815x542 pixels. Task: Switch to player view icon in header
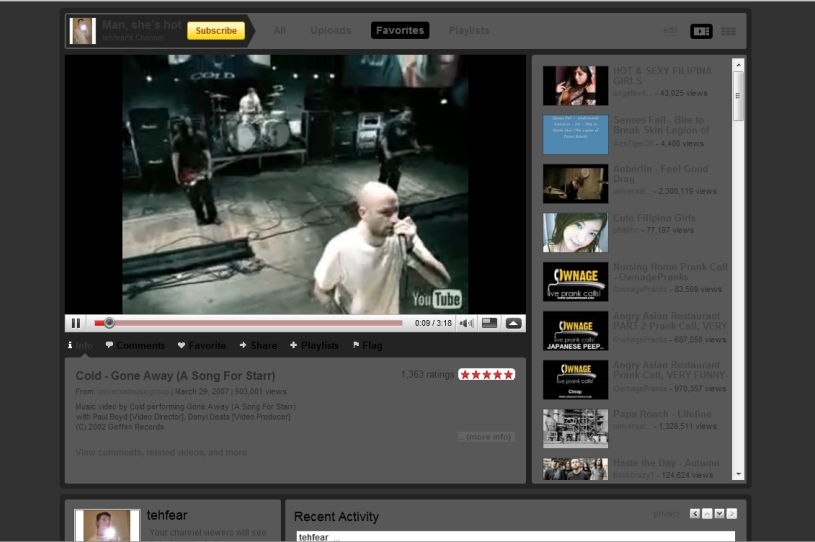pyautogui.click(x=701, y=31)
